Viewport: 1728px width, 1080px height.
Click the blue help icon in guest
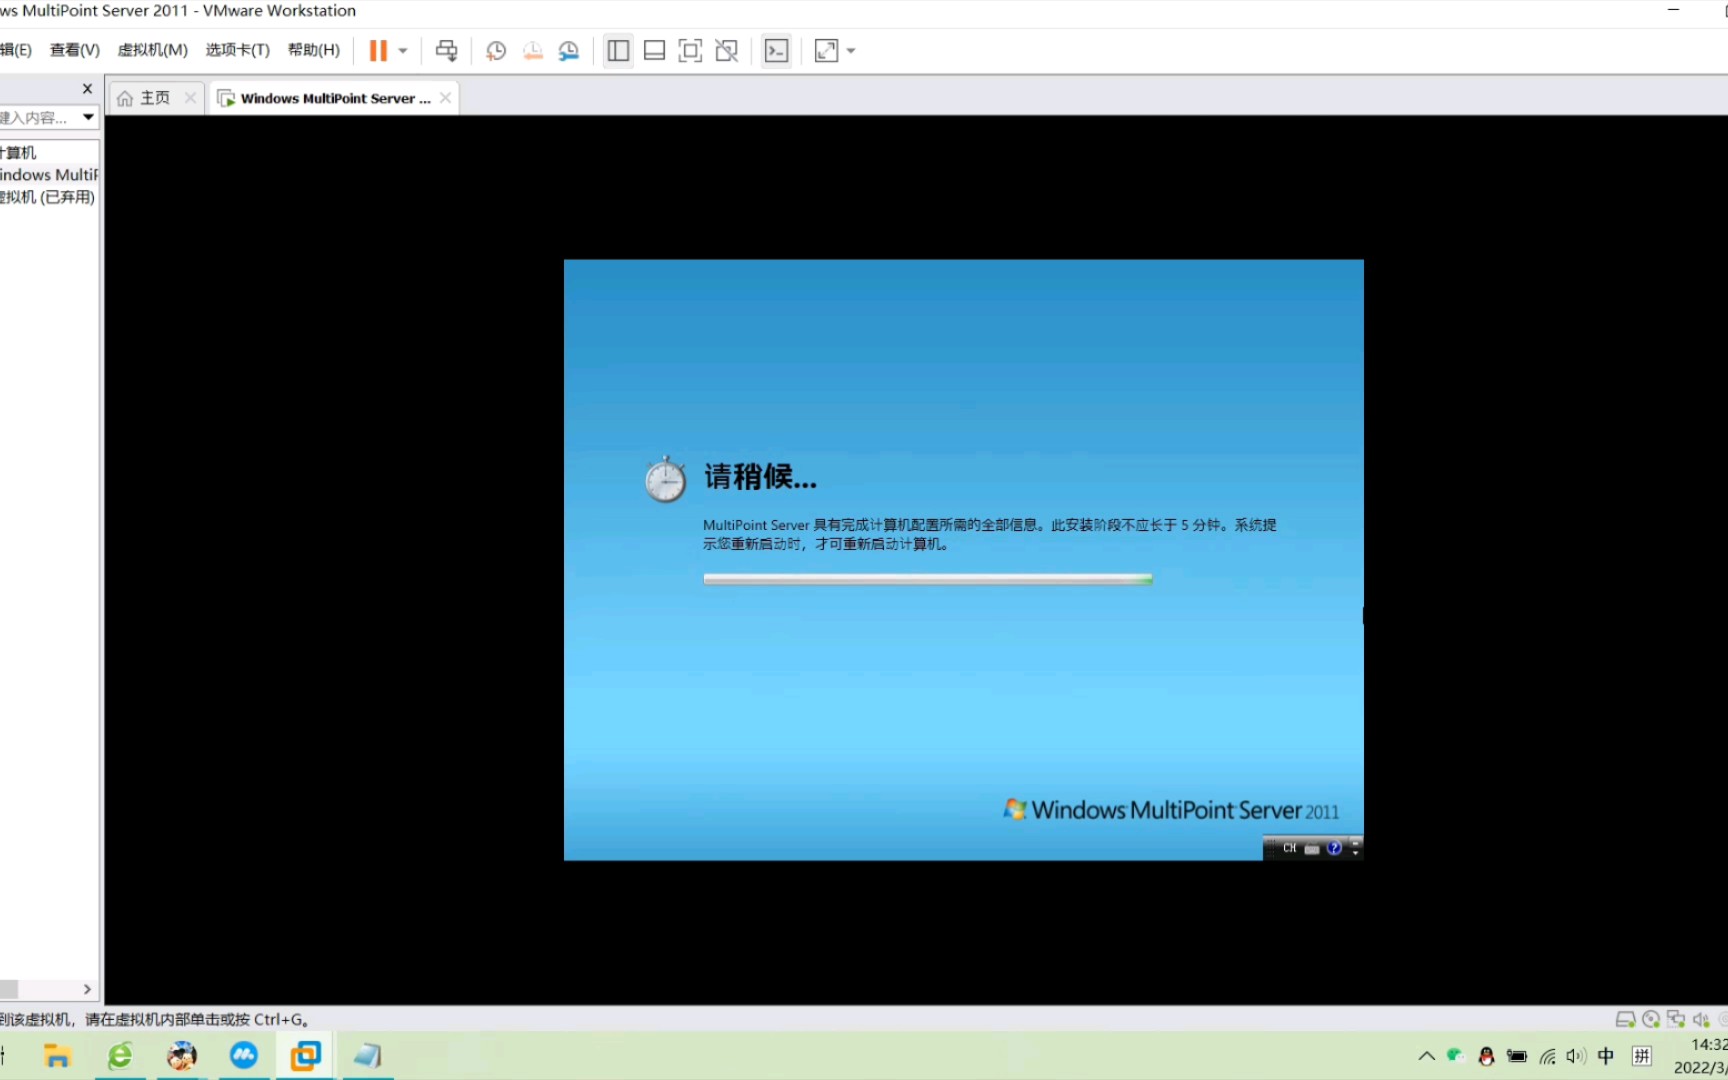point(1334,848)
